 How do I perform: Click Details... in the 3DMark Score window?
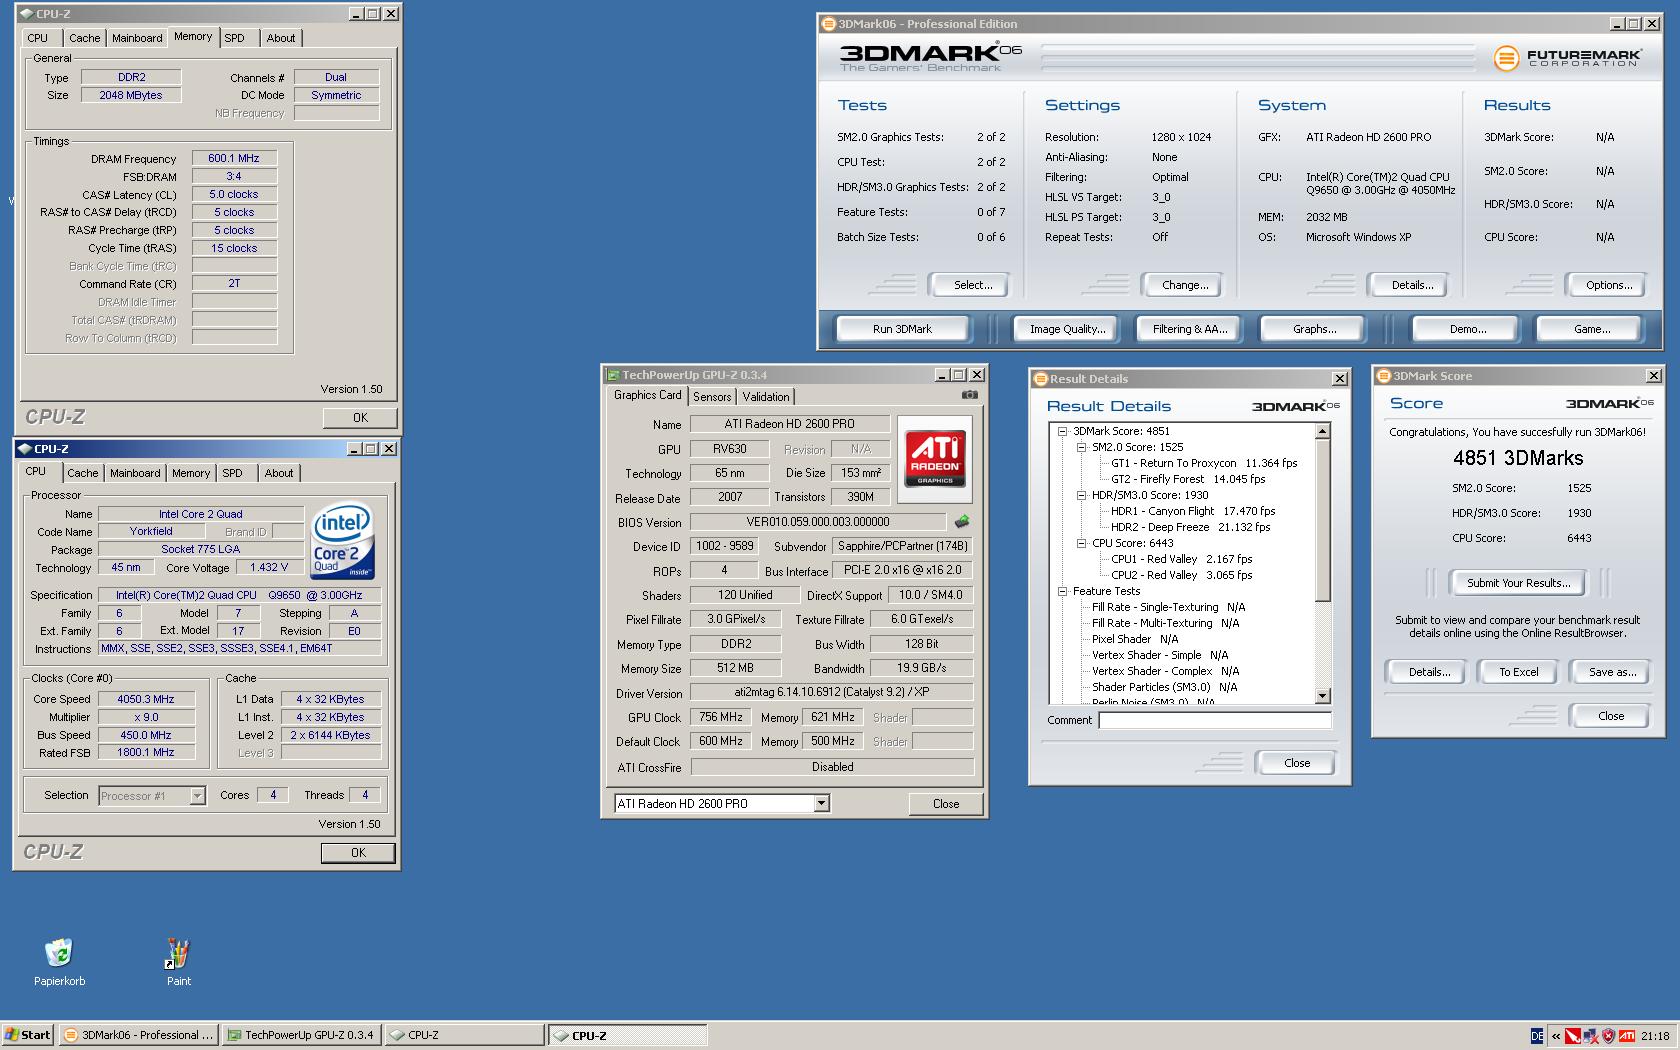point(1429,672)
